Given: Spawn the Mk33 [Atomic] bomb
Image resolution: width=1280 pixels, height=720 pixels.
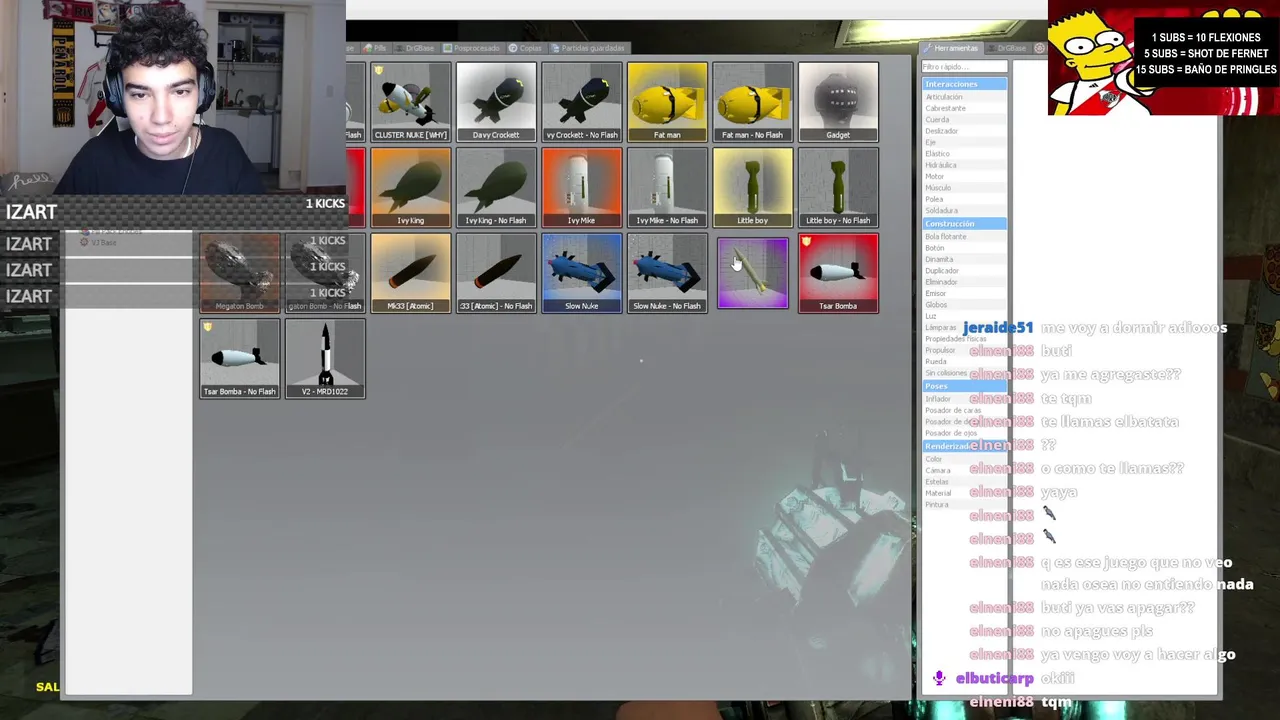Looking at the screenshot, I should pos(410,273).
